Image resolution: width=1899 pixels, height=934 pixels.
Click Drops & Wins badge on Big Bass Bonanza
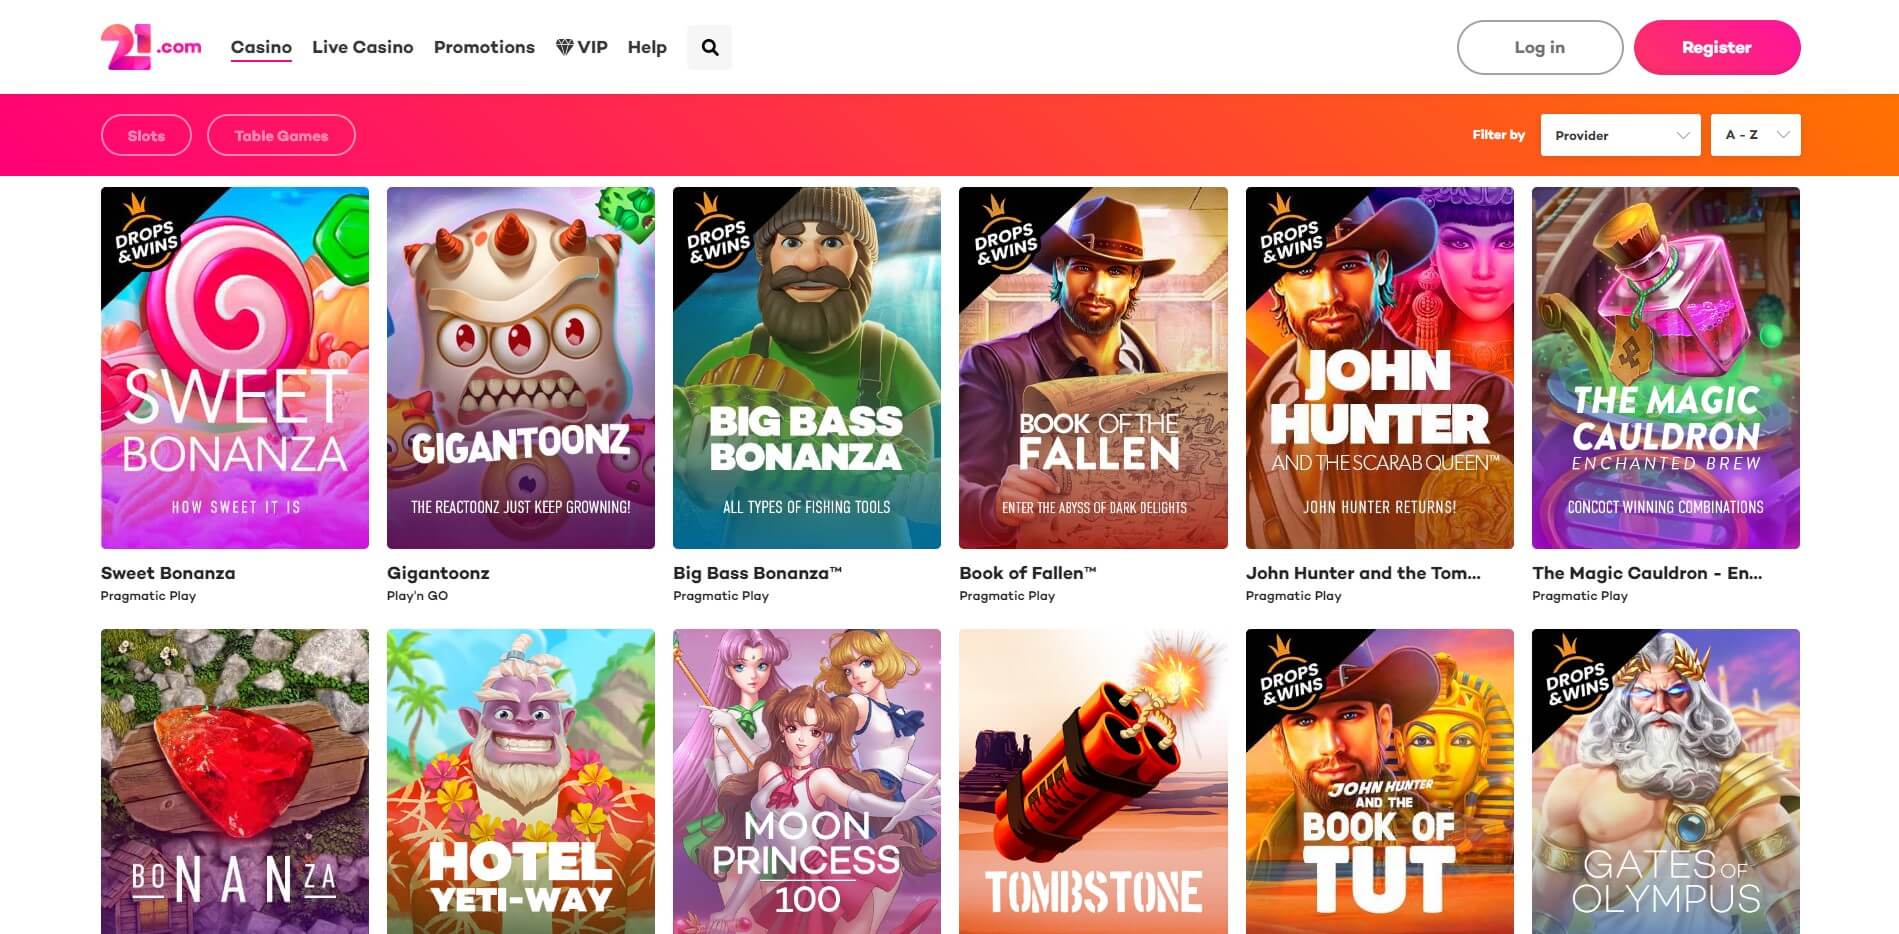point(716,238)
